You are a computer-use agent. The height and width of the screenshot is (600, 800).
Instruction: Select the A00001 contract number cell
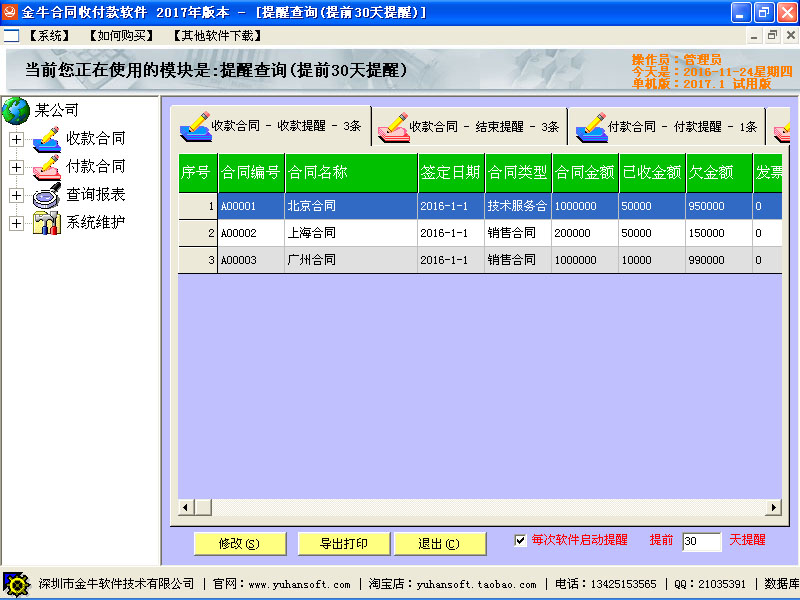252,206
